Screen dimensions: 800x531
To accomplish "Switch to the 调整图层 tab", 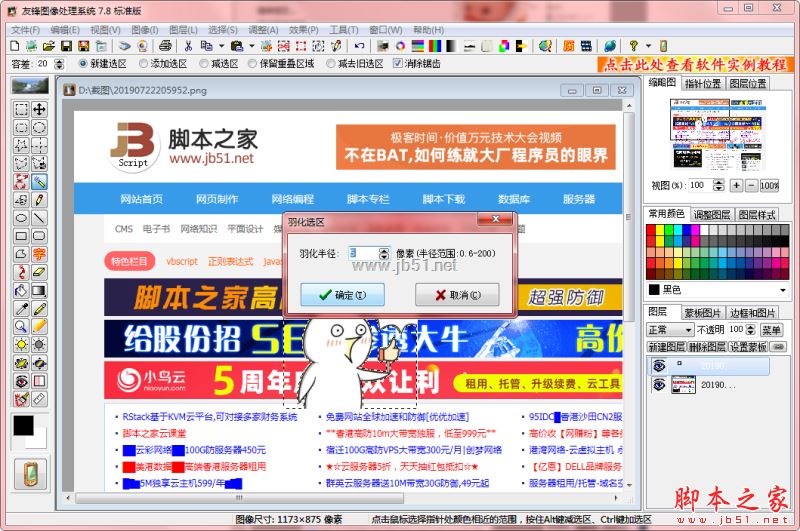I will coord(712,215).
